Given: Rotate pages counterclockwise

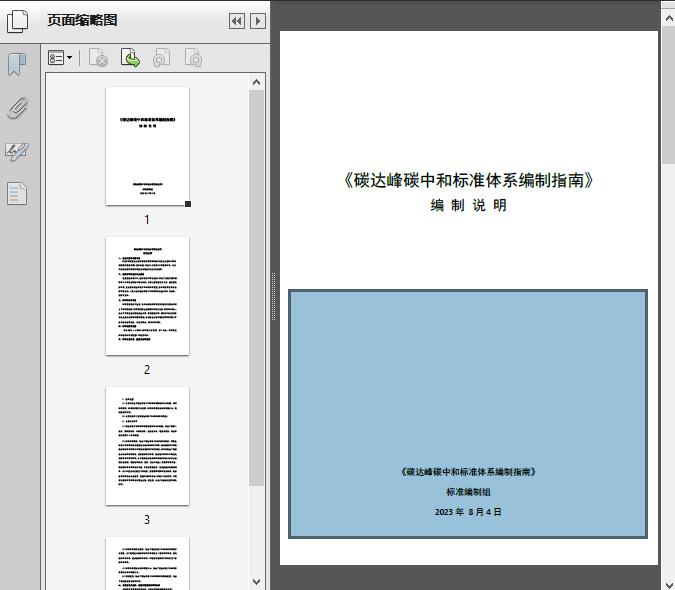Looking at the screenshot, I should pyautogui.click(x=162, y=58).
